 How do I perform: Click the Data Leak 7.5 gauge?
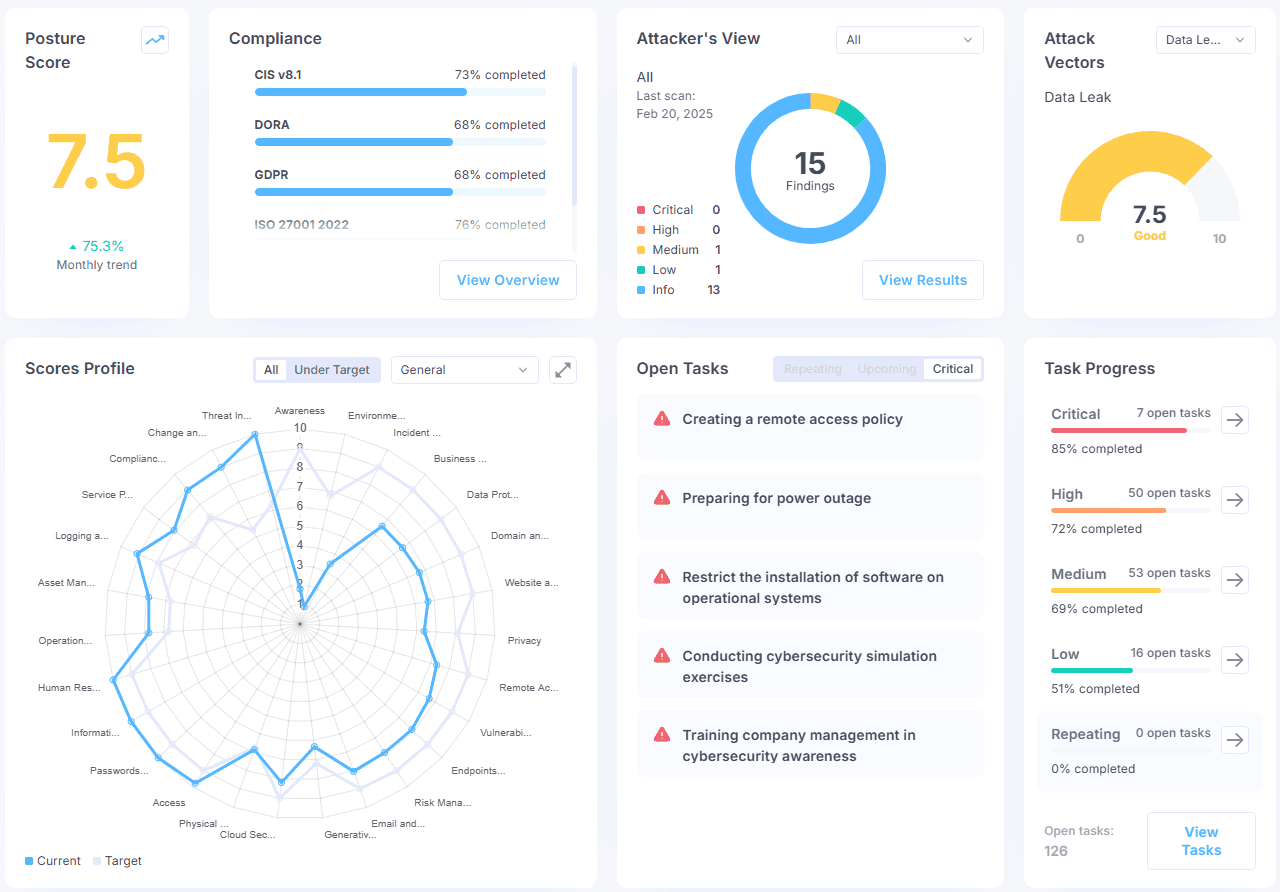tap(1149, 177)
